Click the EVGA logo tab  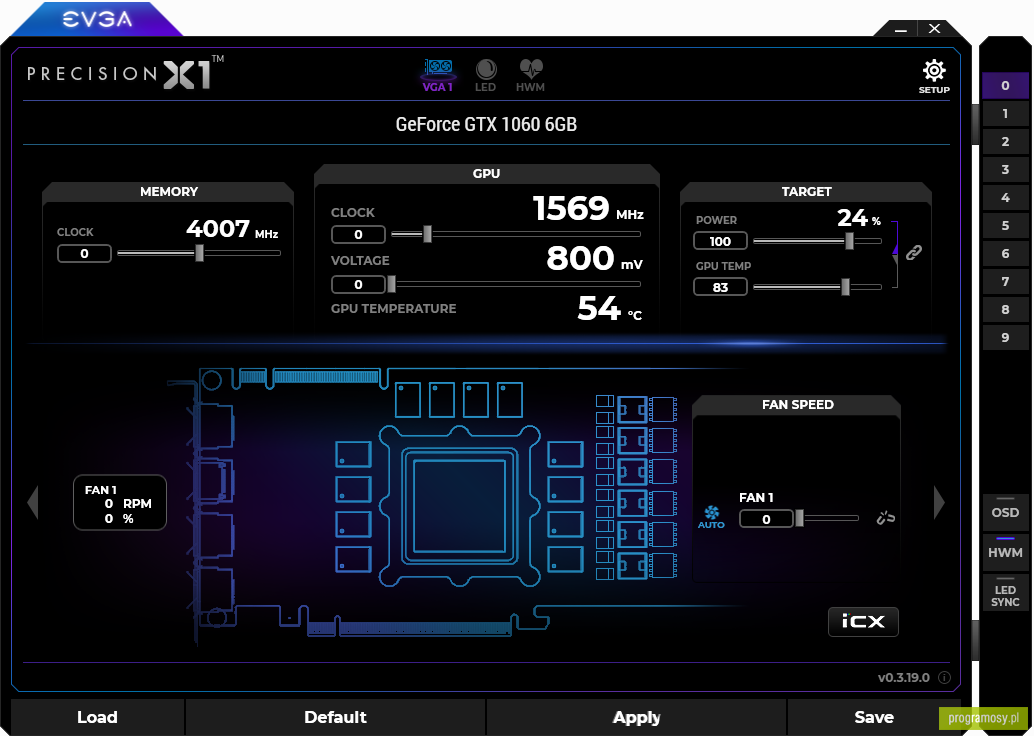(x=97, y=19)
